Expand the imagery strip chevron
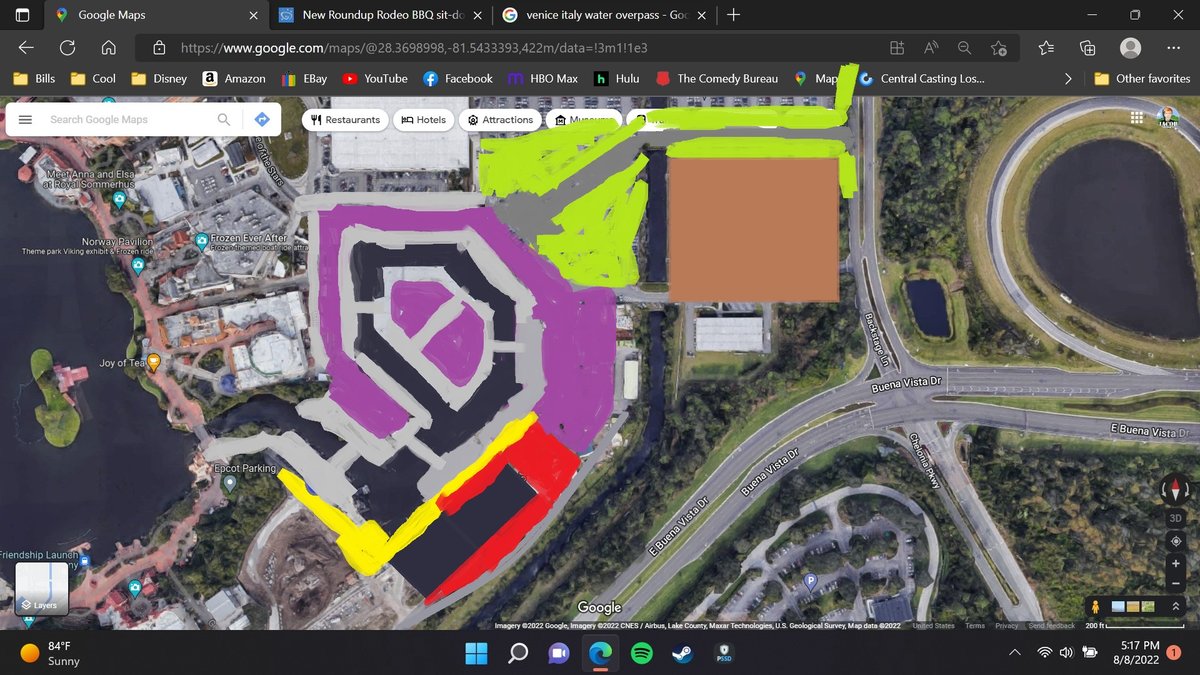The image size is (1200, 675). point(1175,607)
